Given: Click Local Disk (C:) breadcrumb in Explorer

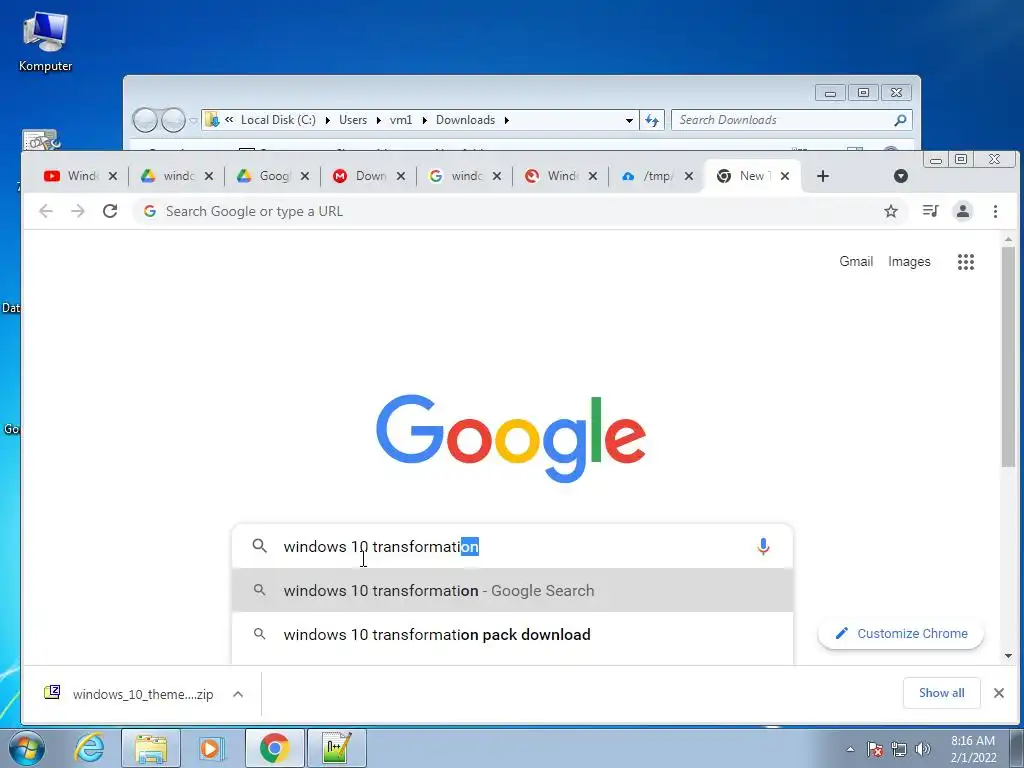Looking at the screenshot, I should point(278,120).
